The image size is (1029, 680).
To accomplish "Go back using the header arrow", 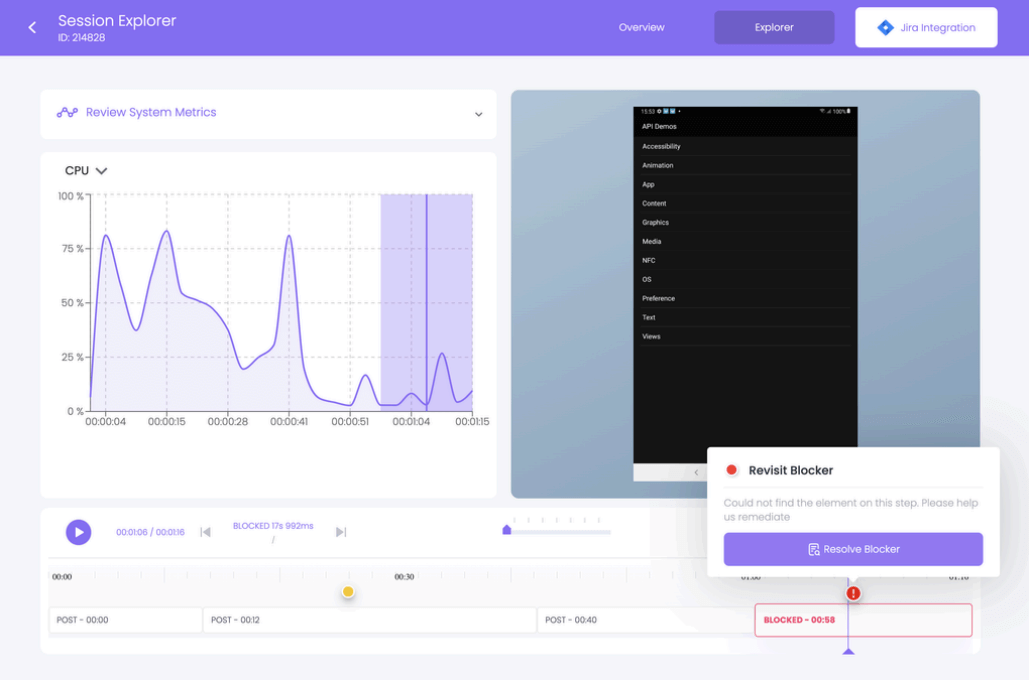I will pos(32,28).
